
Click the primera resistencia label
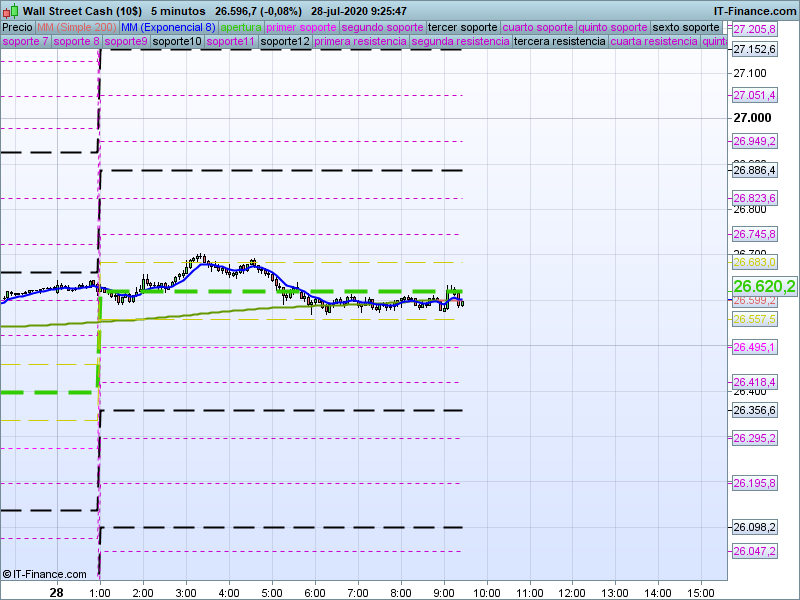click(x=360, y=42)
